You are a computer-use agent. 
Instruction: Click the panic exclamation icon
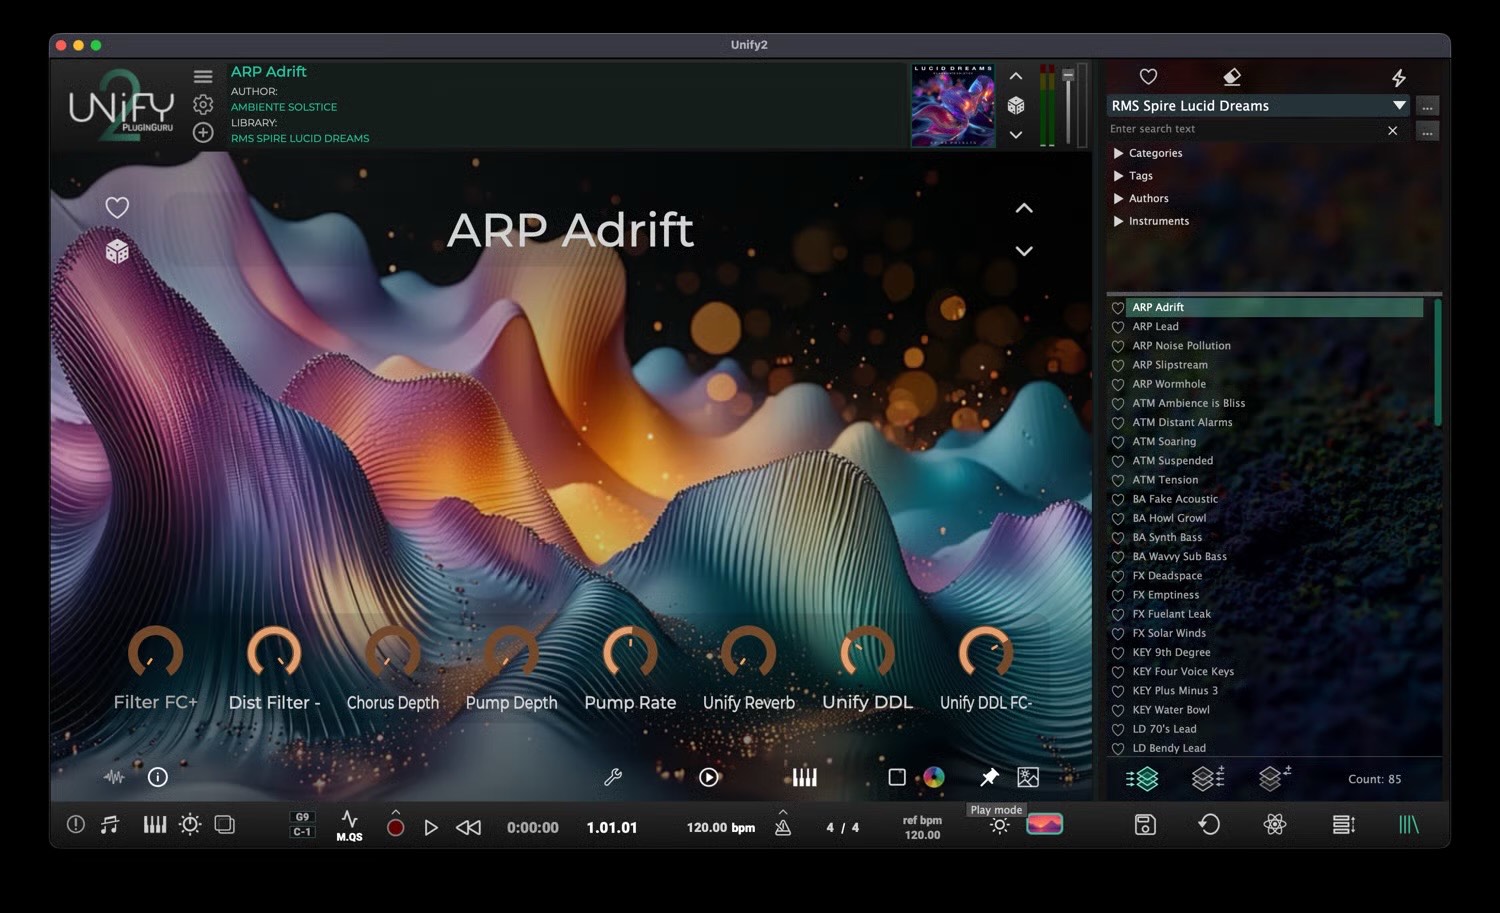(x=75, y=825)
